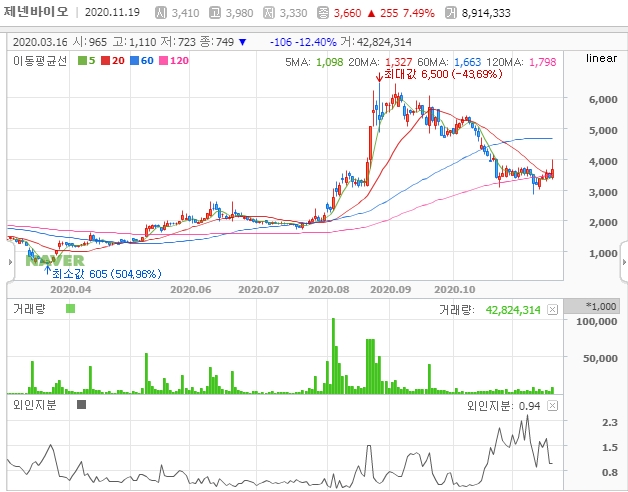The width and height of the screenshot is (628, 492).
Task: Click the green 거래량 legend swatch
Action: click(x=70, y=309)
